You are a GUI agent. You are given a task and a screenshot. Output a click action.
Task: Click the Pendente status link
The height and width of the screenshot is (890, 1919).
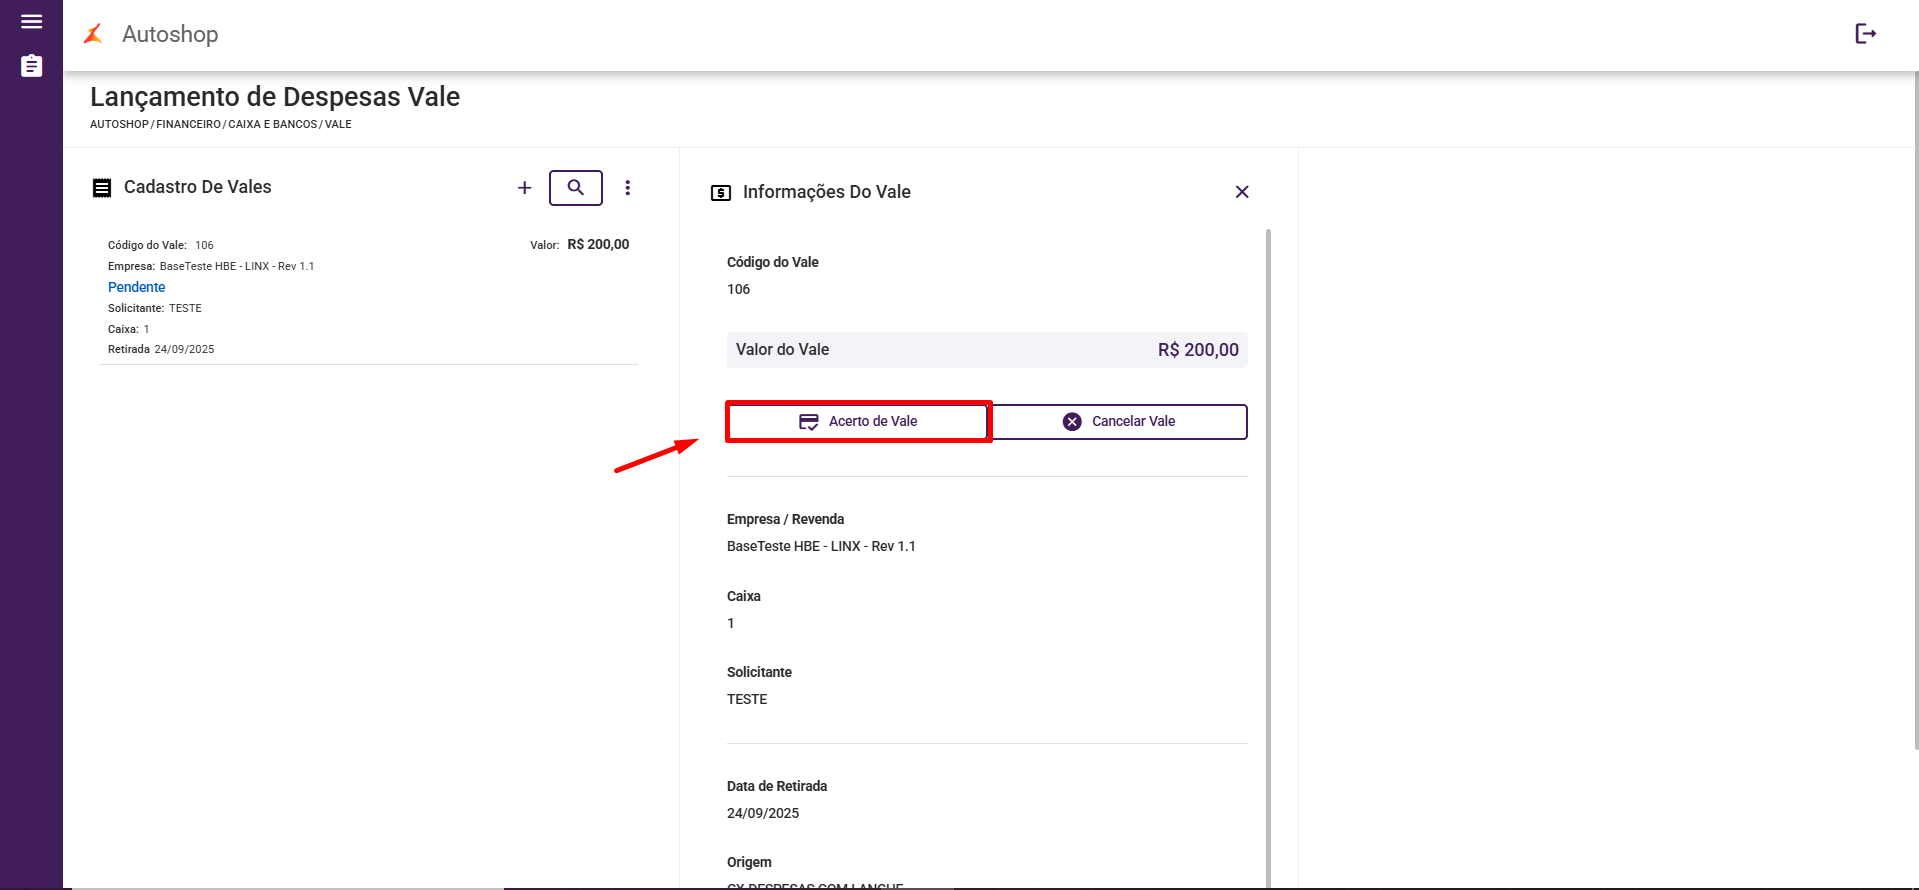tap(137, 287)
